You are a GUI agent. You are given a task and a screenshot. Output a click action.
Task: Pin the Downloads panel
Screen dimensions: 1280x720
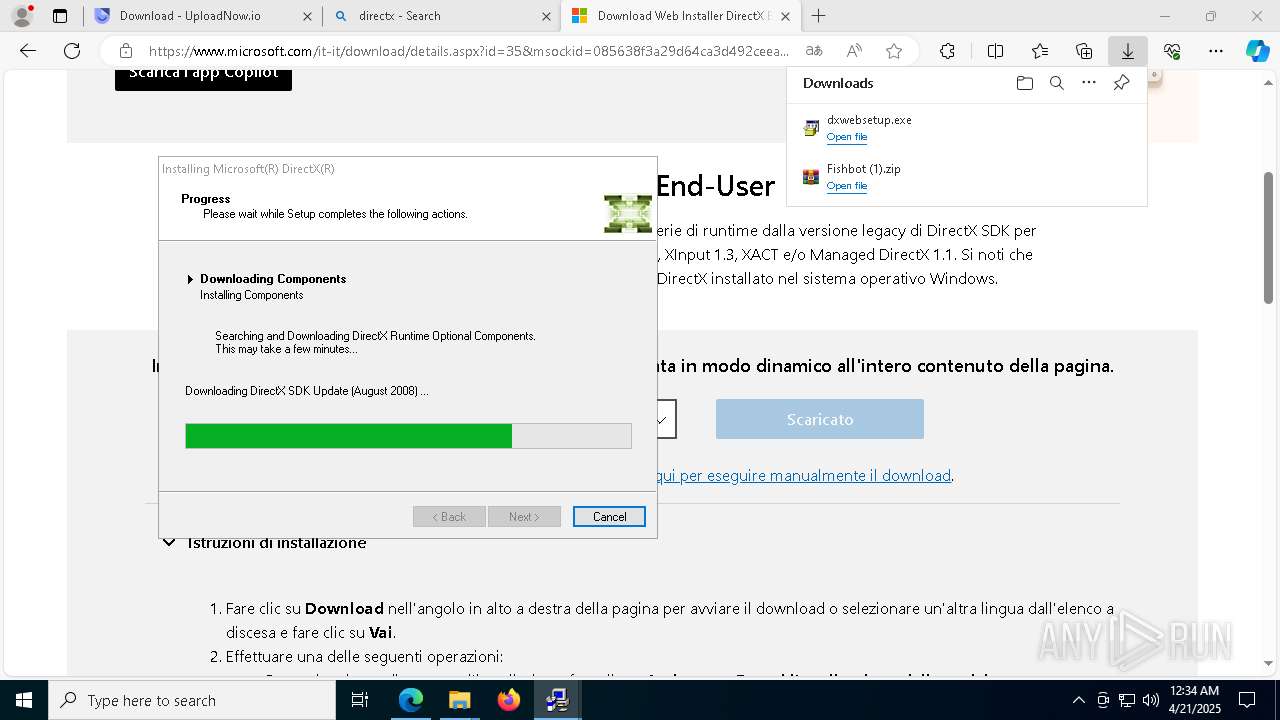(1121, 83)
